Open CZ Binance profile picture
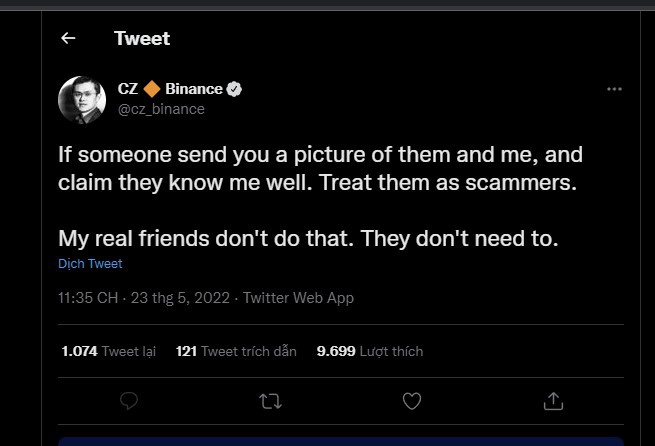 coord(82,98)
